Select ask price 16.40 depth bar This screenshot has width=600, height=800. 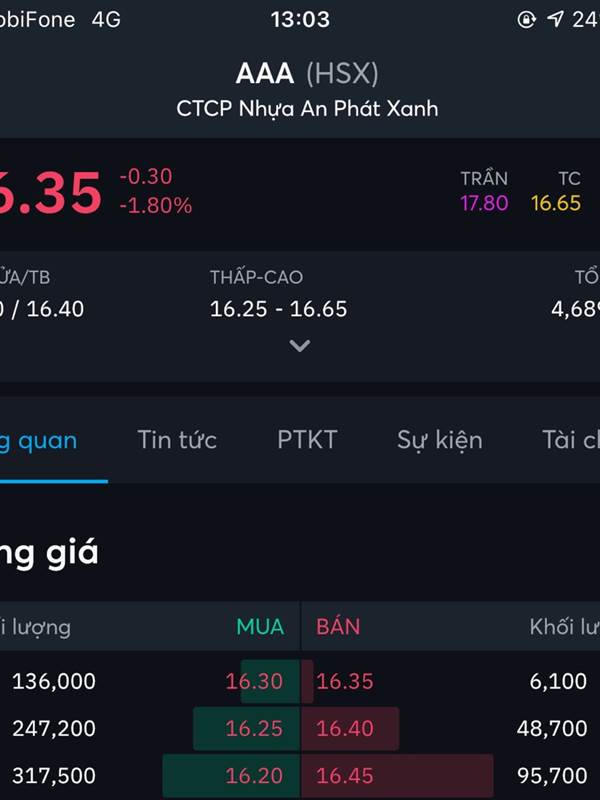point(350,729)
